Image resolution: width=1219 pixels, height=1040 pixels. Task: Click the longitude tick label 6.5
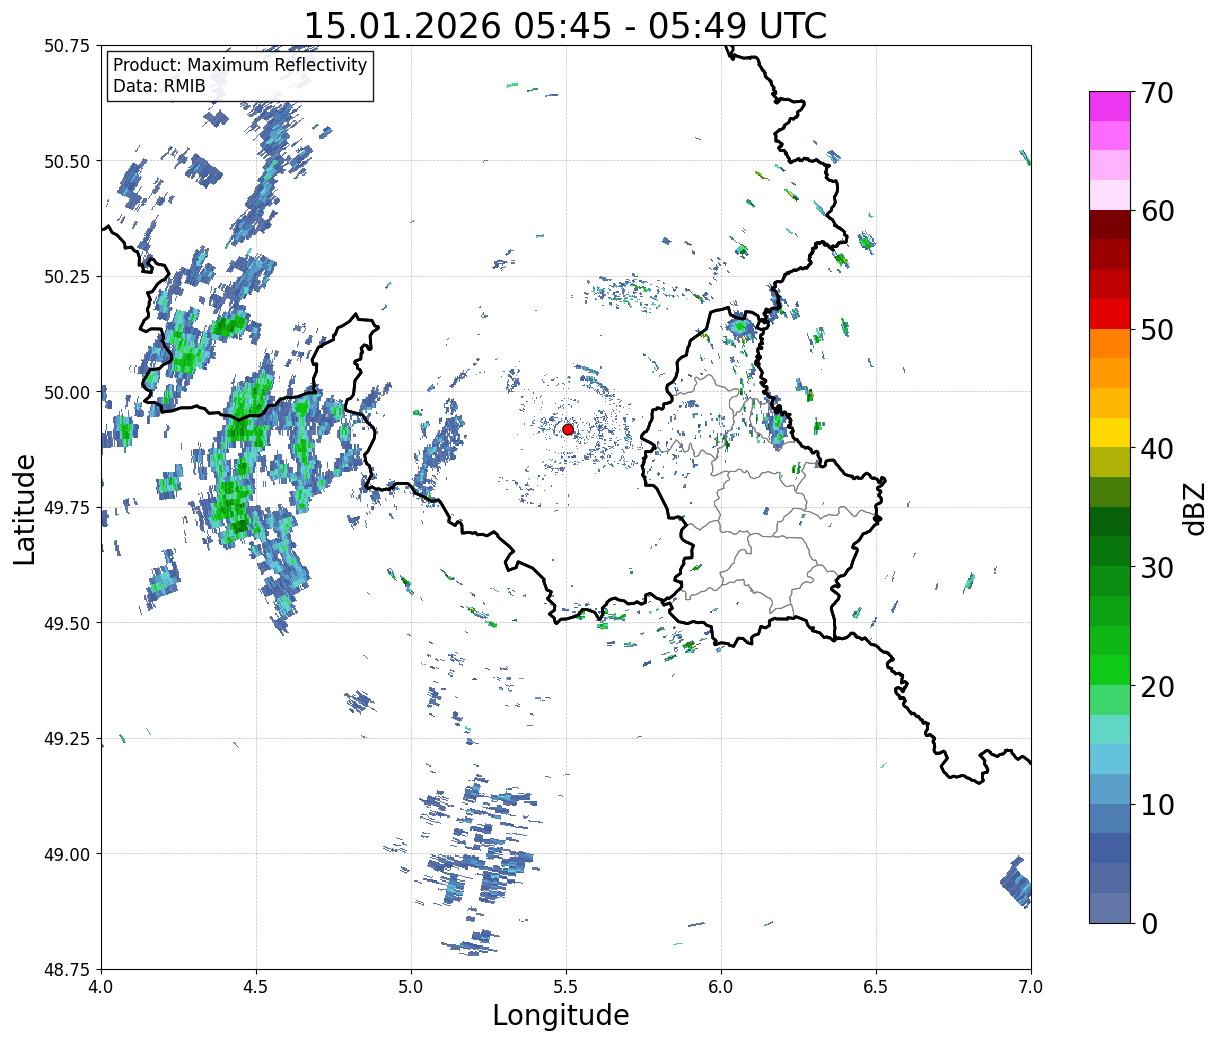point(877,987)
